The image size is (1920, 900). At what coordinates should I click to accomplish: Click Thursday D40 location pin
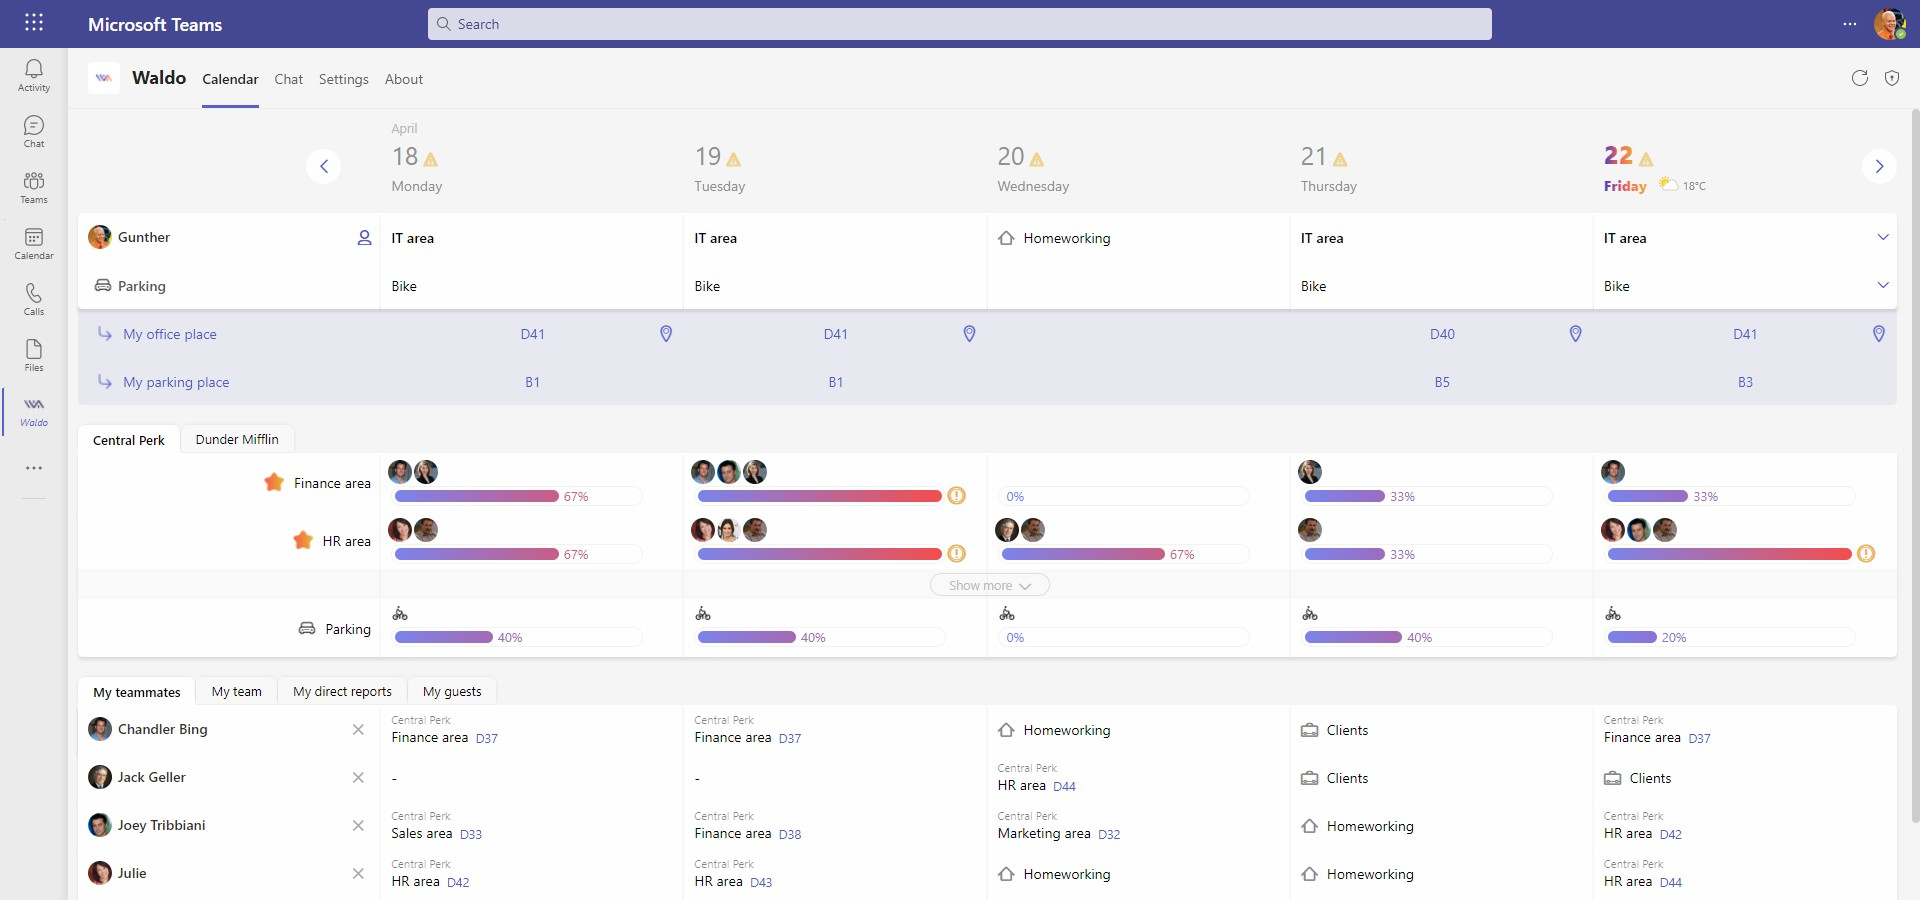tap(1575, 334)
